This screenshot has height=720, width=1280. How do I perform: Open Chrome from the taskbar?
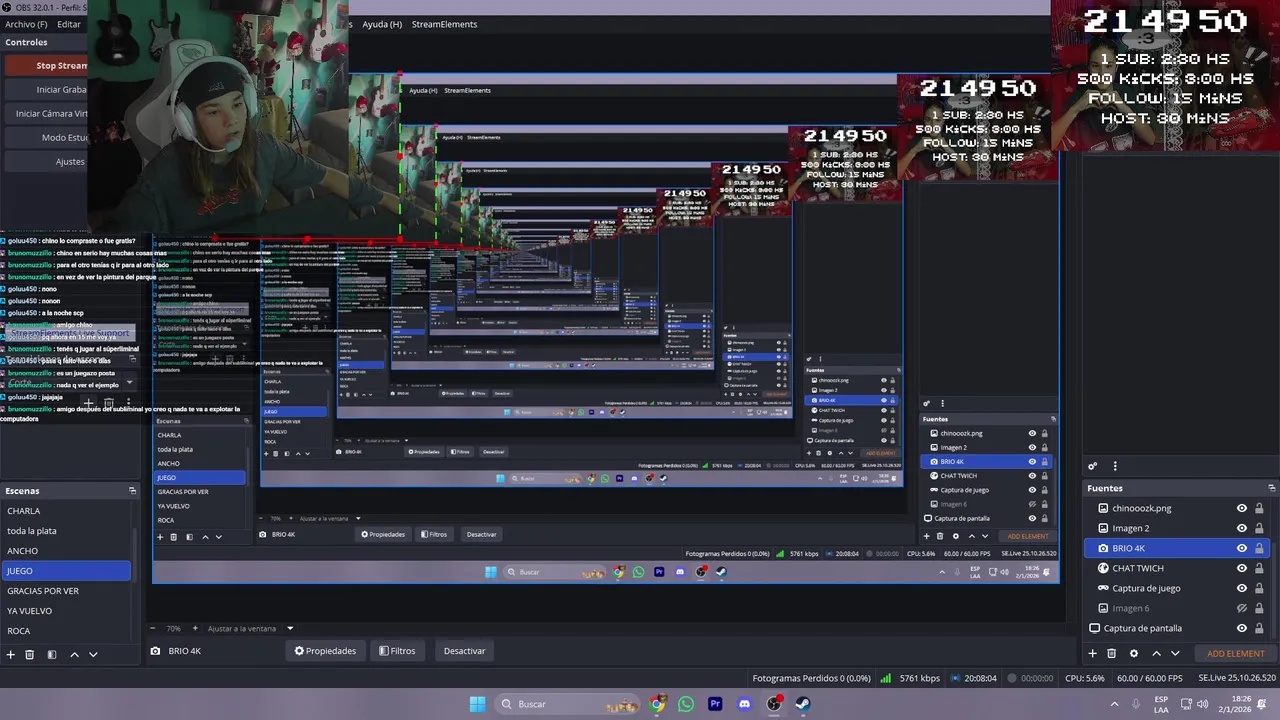tap(657, 704)
